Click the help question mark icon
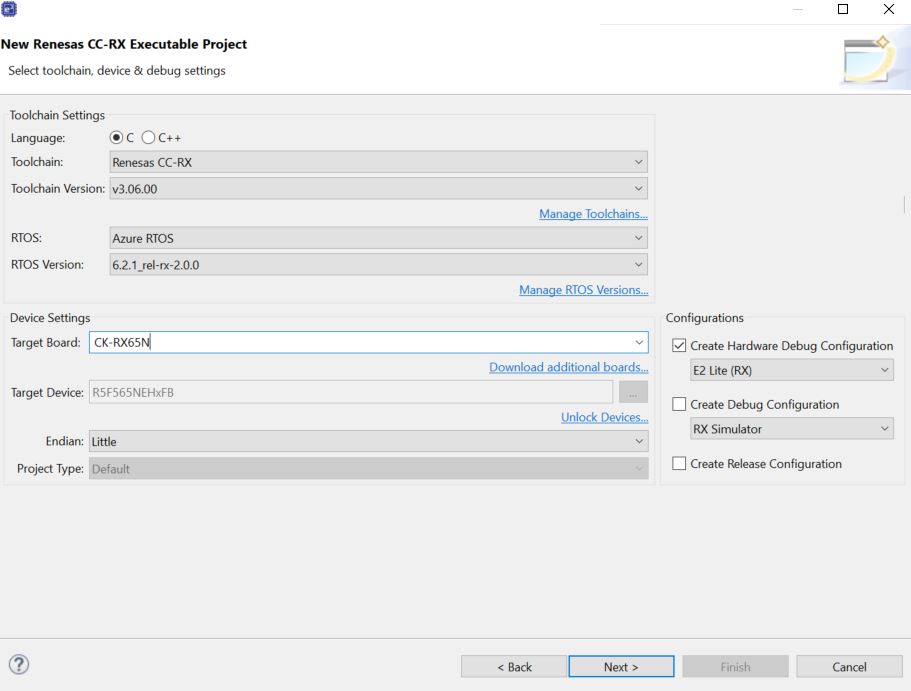 click(19, 664)
